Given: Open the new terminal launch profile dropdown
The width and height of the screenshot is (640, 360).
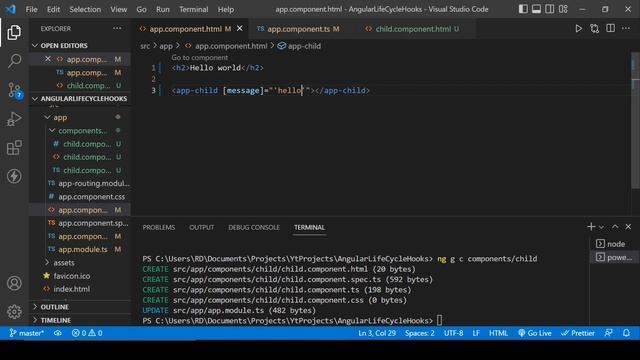Looking at the screenshot, I should click(x=601, y=227).
